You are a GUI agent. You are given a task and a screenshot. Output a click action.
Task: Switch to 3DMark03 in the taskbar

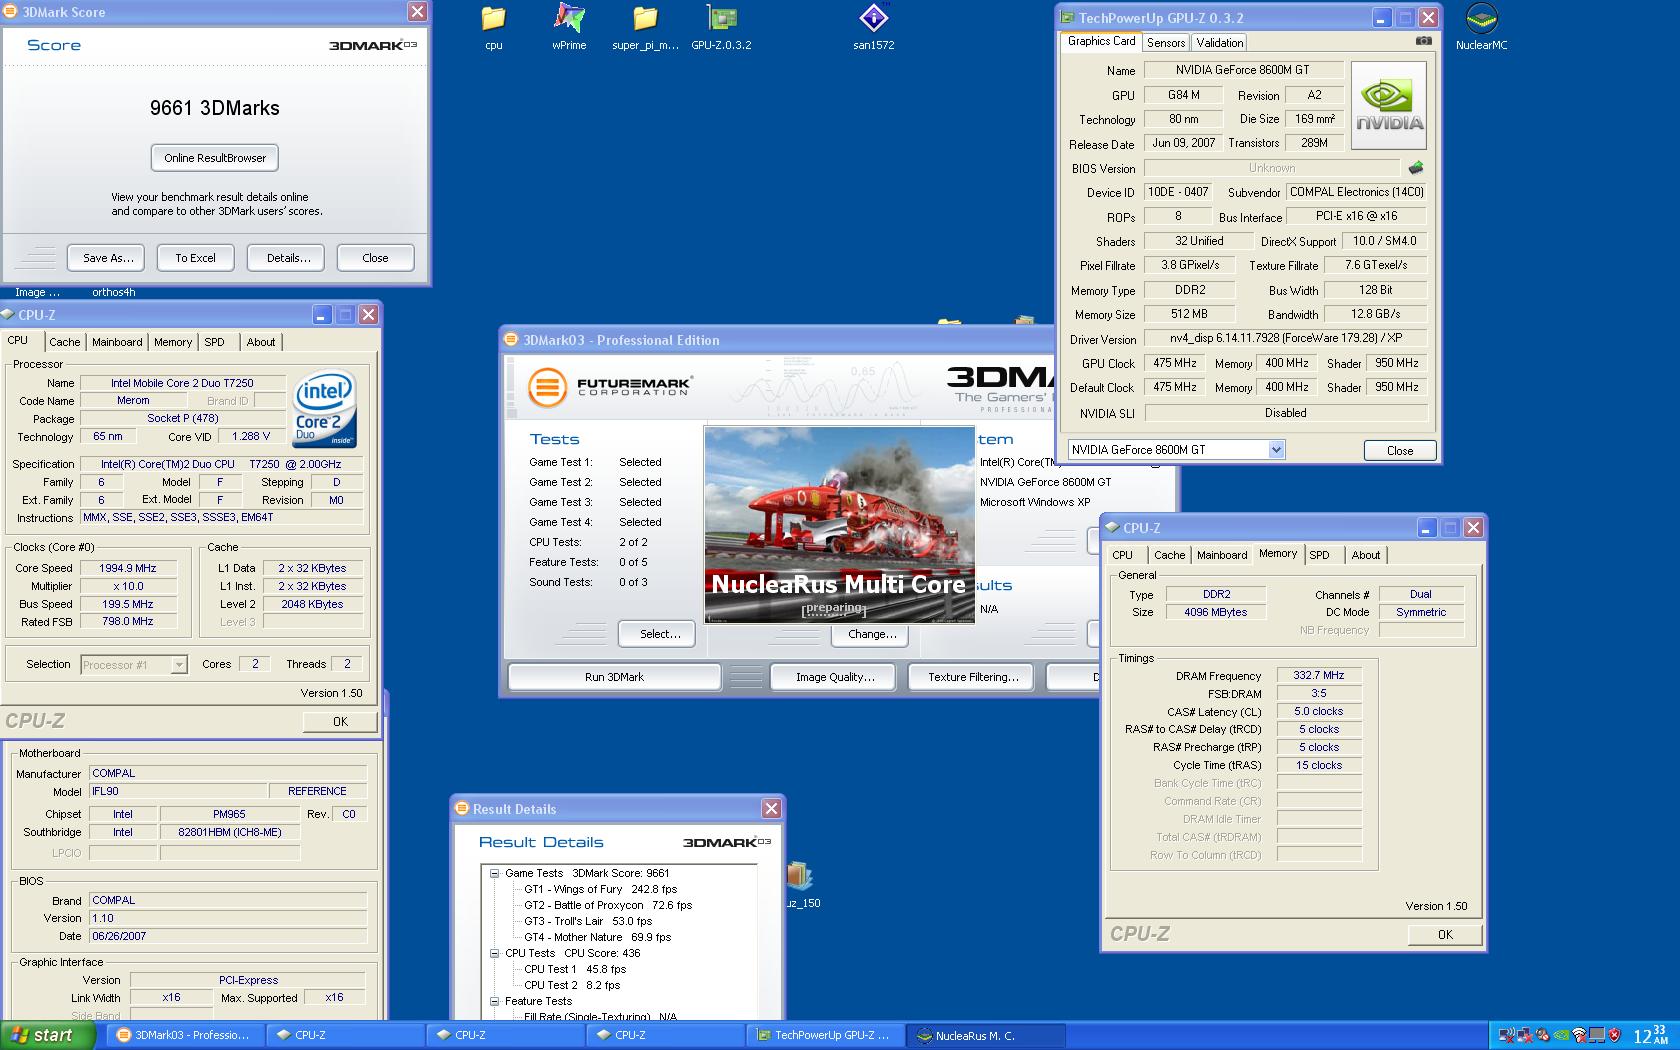(185, 1035)
